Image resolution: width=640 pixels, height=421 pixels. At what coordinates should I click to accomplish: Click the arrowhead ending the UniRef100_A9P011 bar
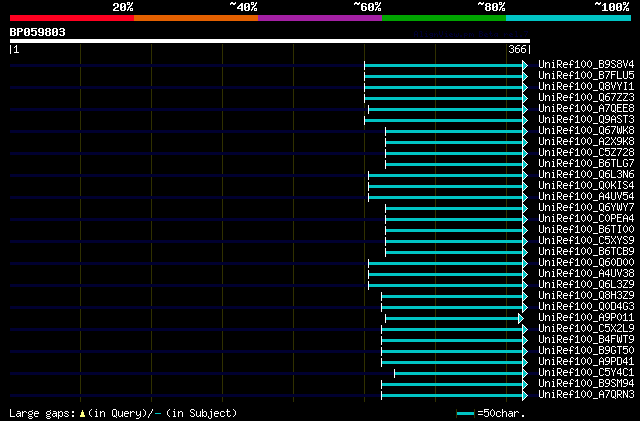tap(521, 319)
